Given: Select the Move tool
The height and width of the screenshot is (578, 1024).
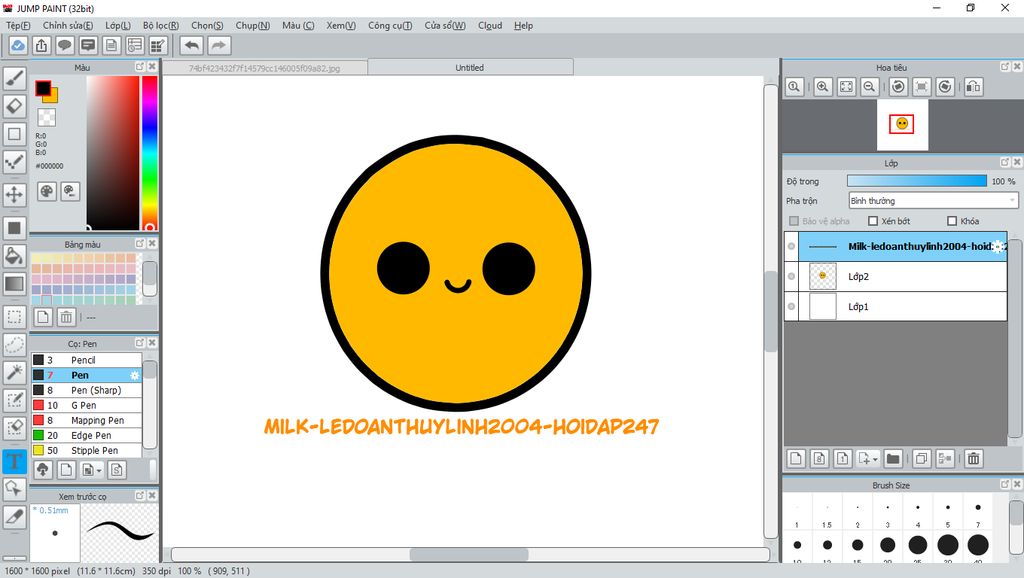Looking at the screenshot, I should (x=14, y=194).
